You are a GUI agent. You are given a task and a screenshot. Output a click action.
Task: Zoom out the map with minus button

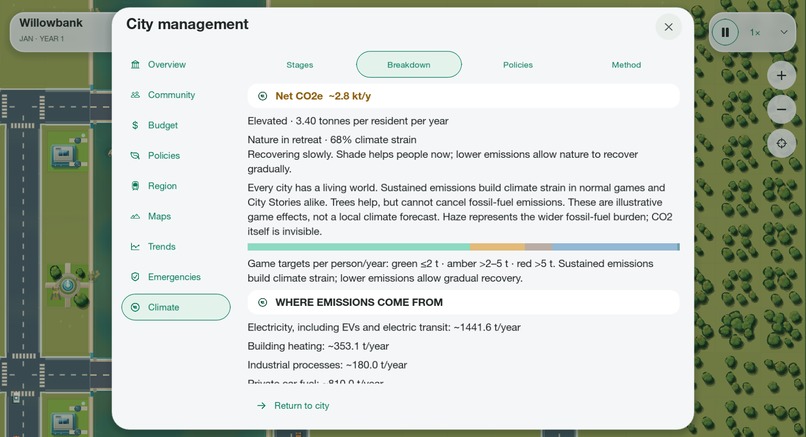click(x=781, y=110)
